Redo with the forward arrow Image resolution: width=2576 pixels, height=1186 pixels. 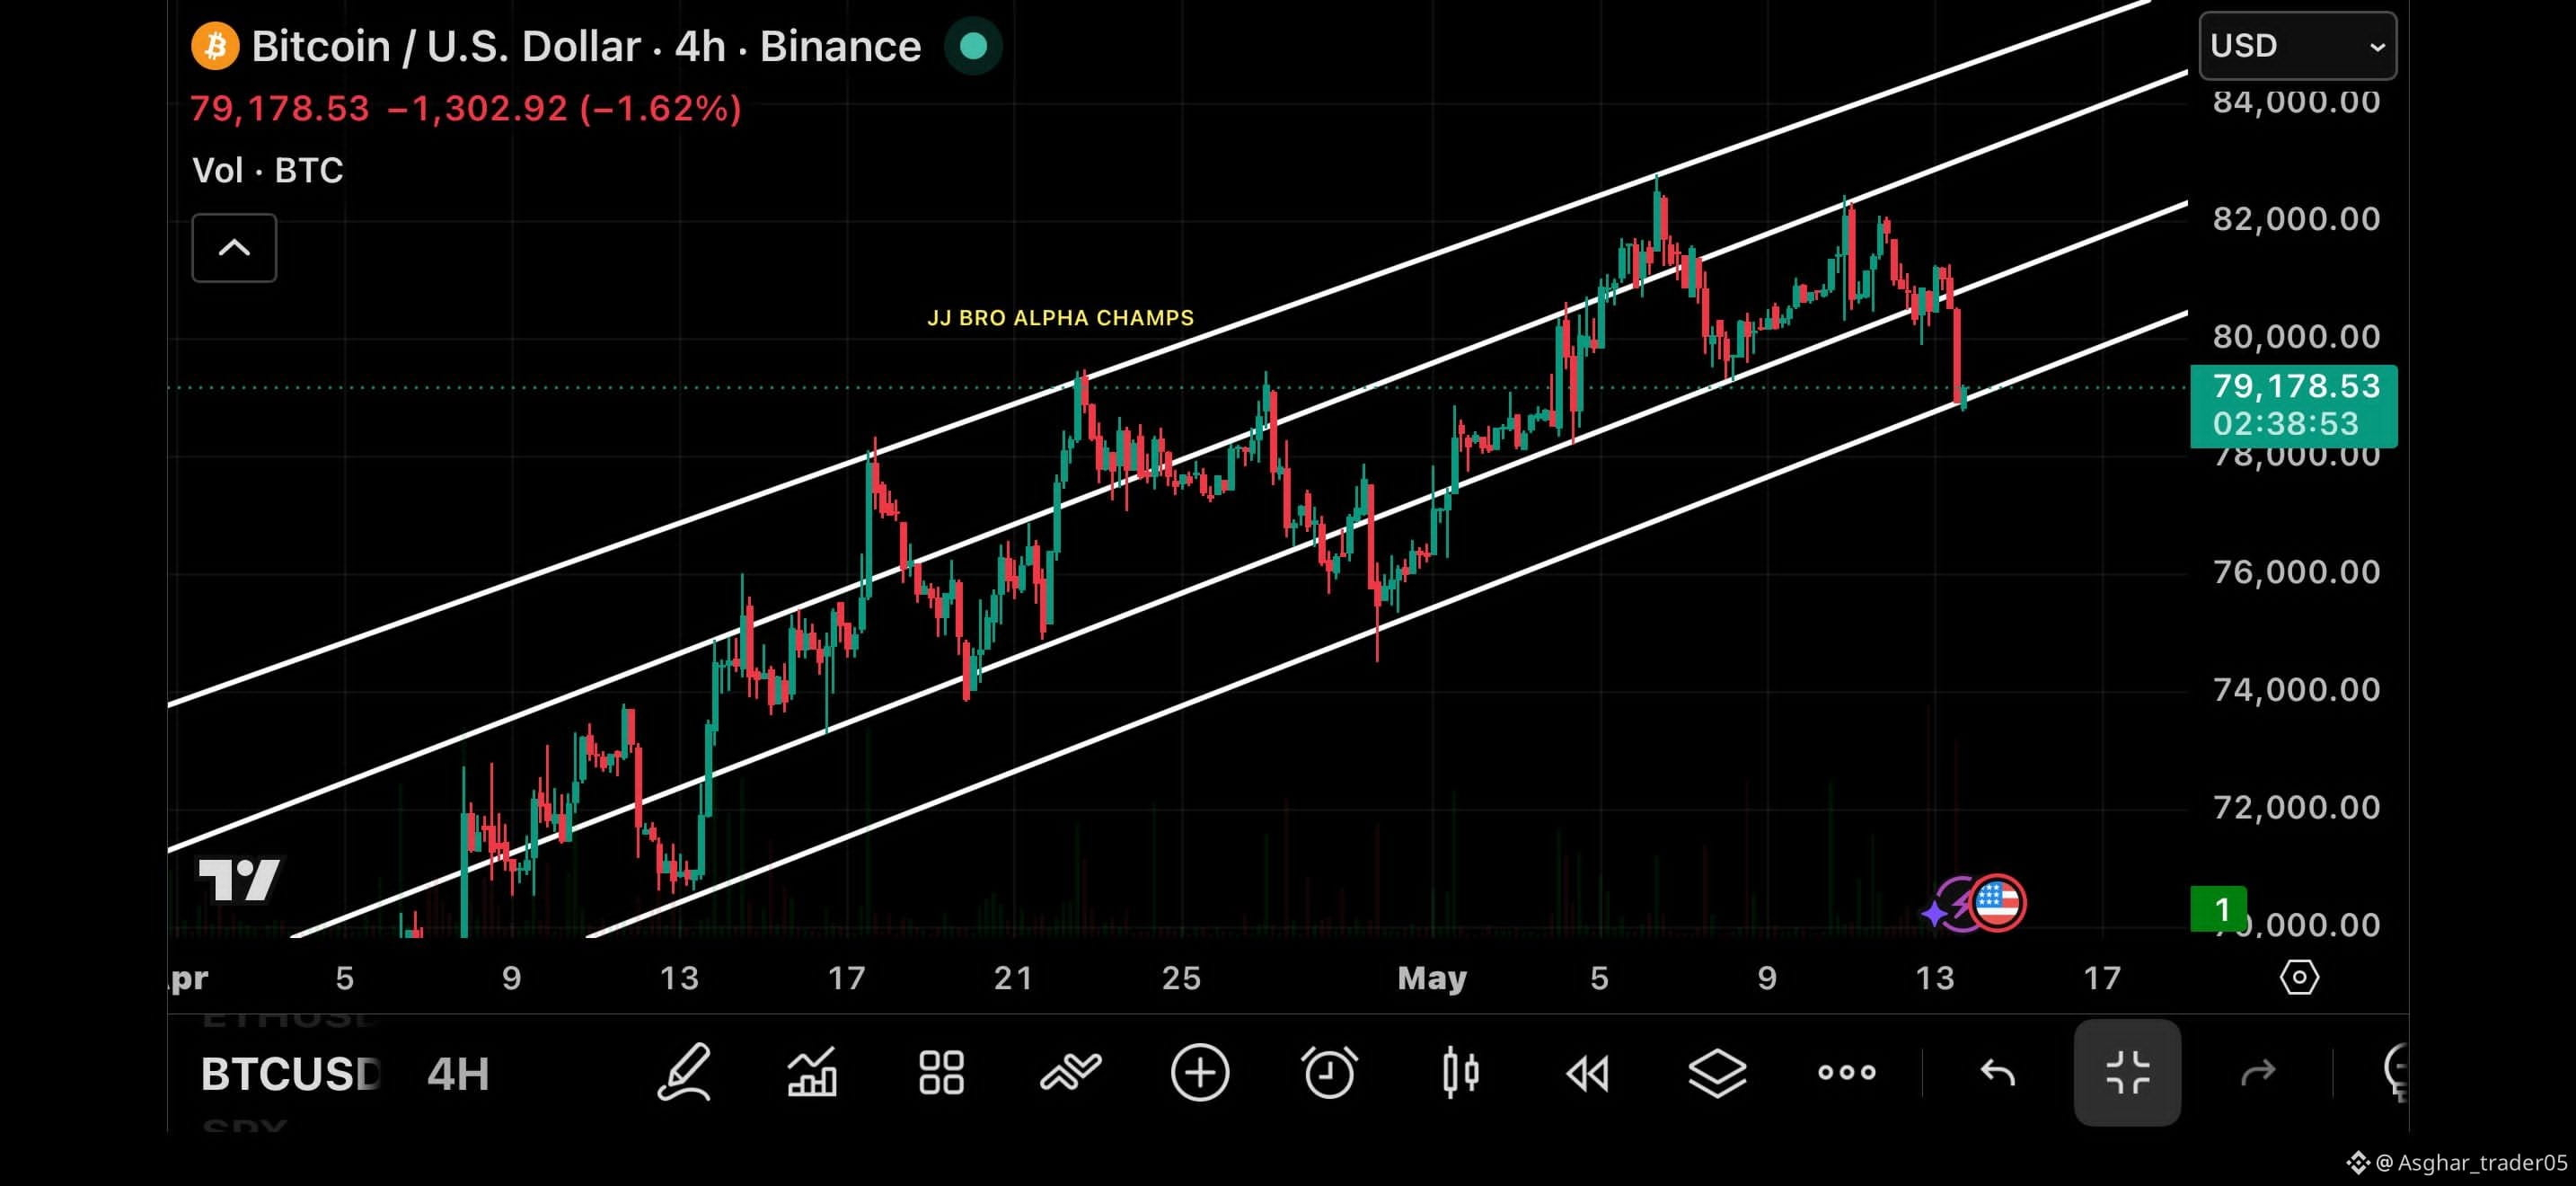[2258, 1073]
